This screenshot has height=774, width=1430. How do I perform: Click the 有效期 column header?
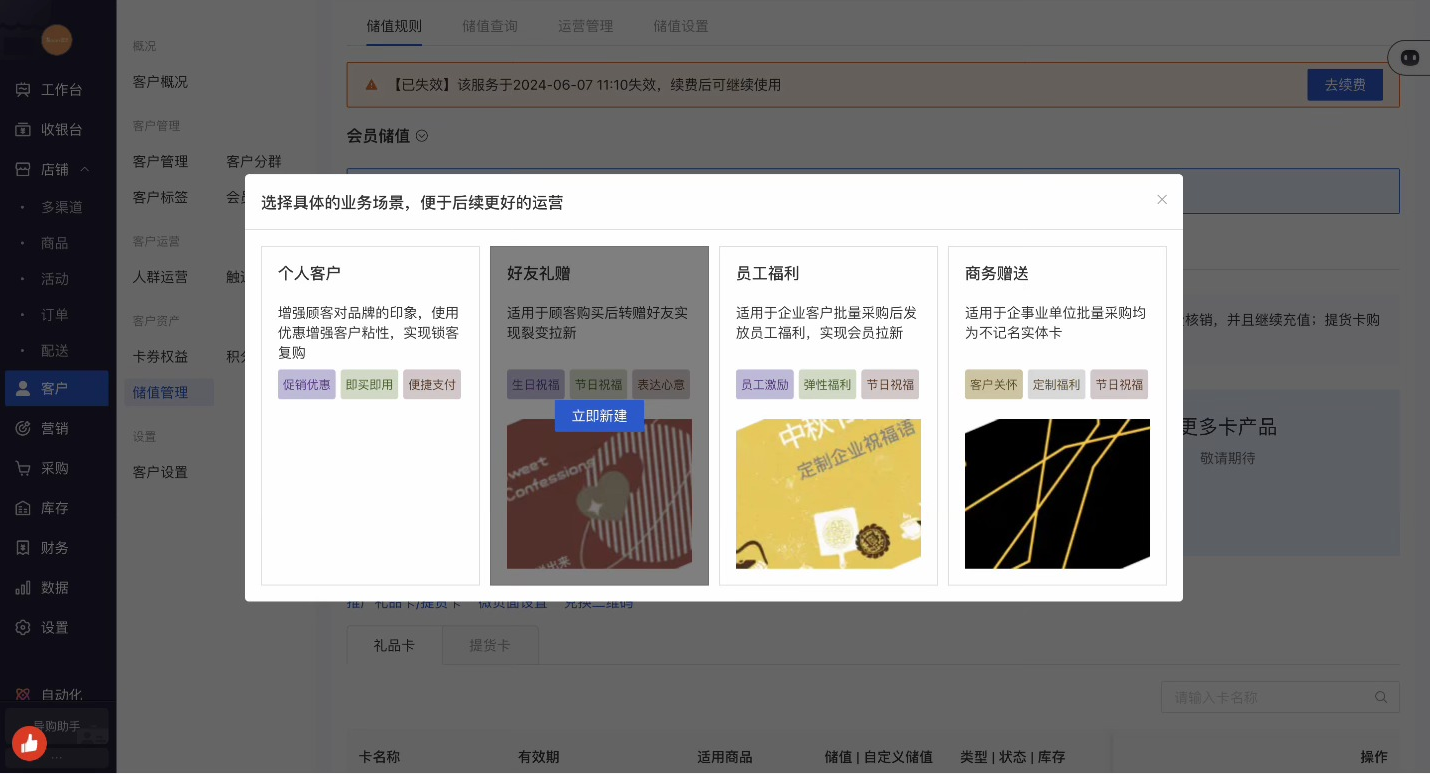(x=539, y=757)
